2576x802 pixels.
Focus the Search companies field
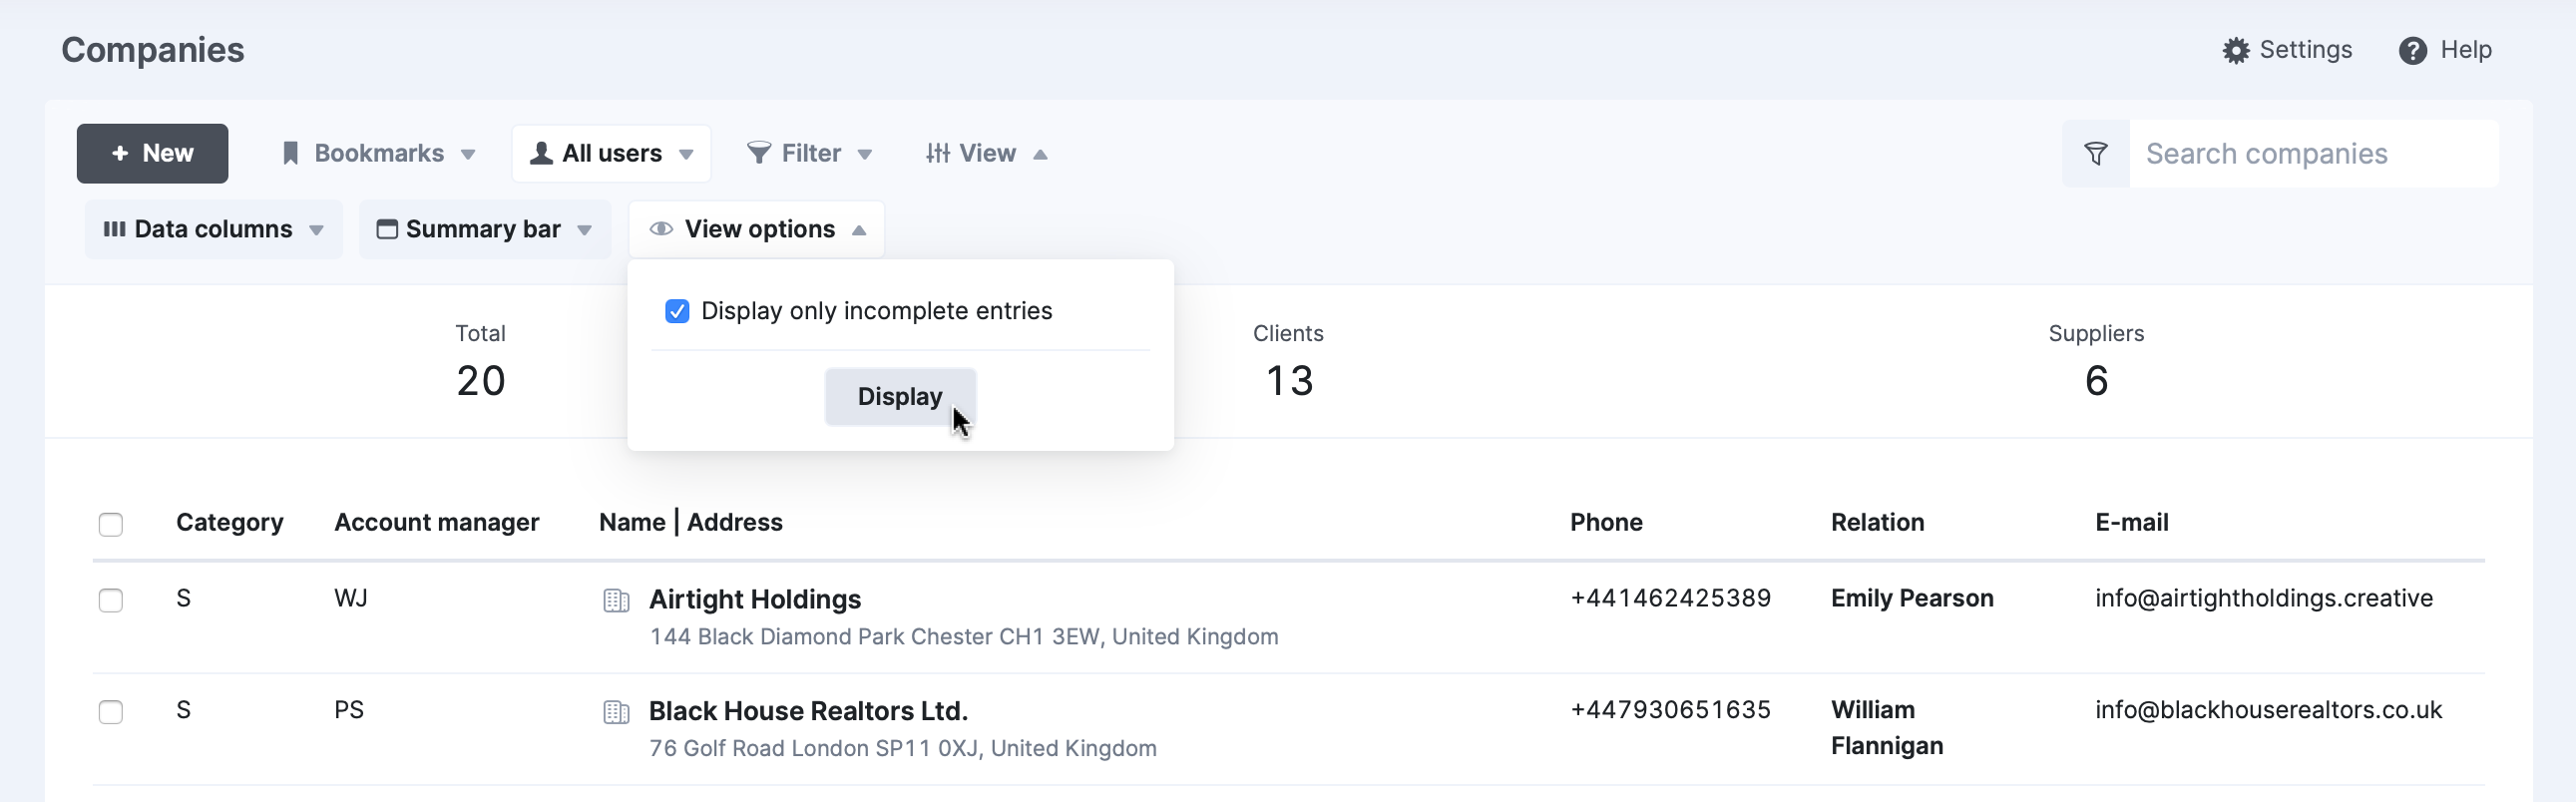pos(2313,154)
